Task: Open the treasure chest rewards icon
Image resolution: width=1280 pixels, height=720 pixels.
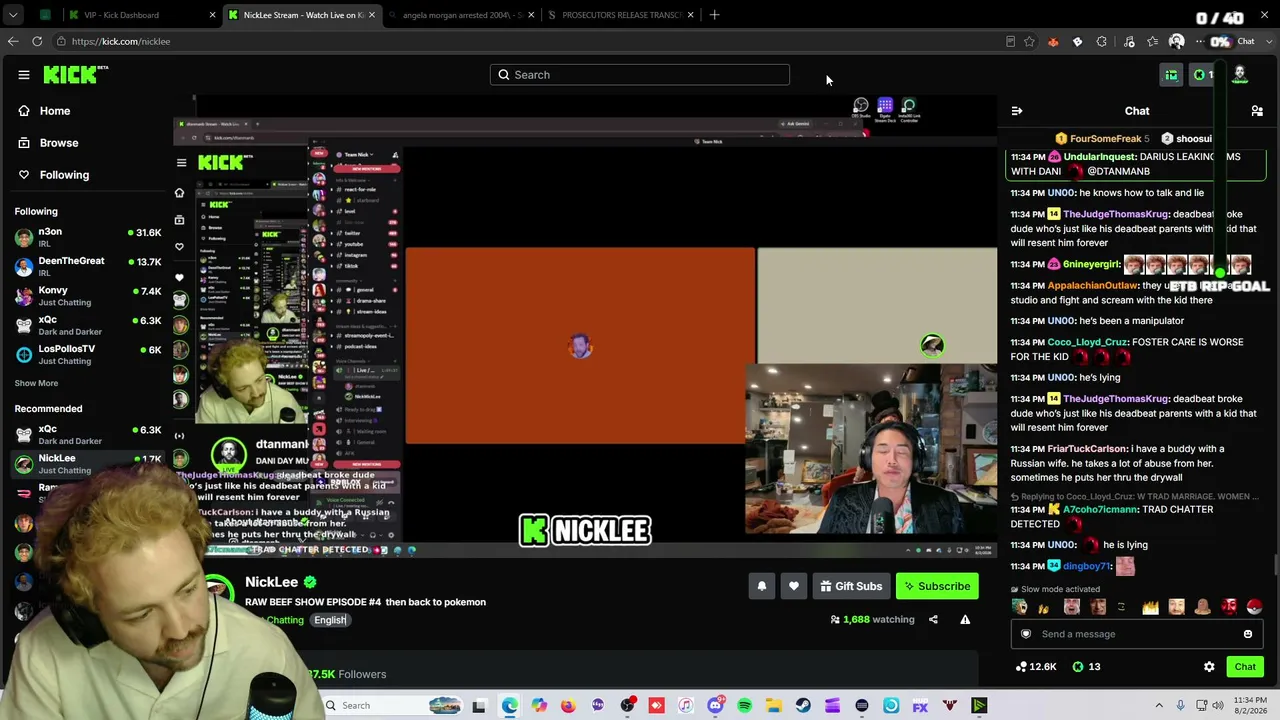Action: click(1171, 75)
